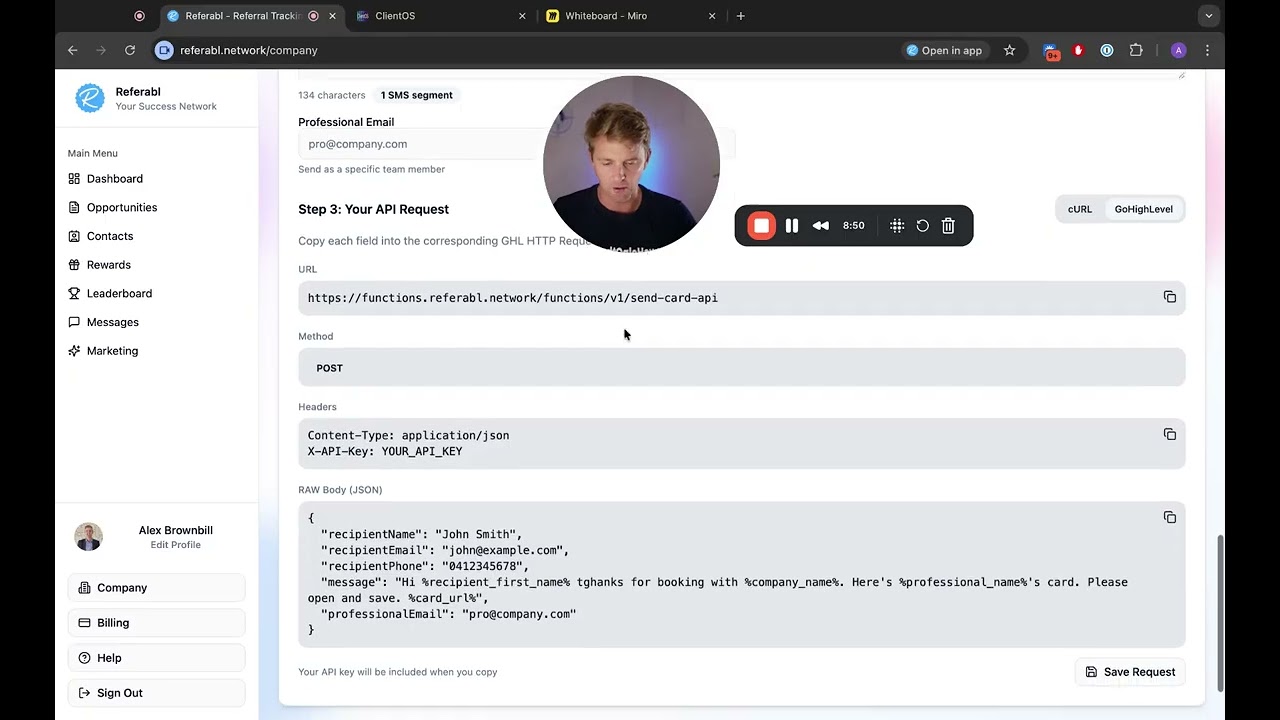1280x720 pixels.
Task: Click the site info icon in address bar
Action: point(164,50)
